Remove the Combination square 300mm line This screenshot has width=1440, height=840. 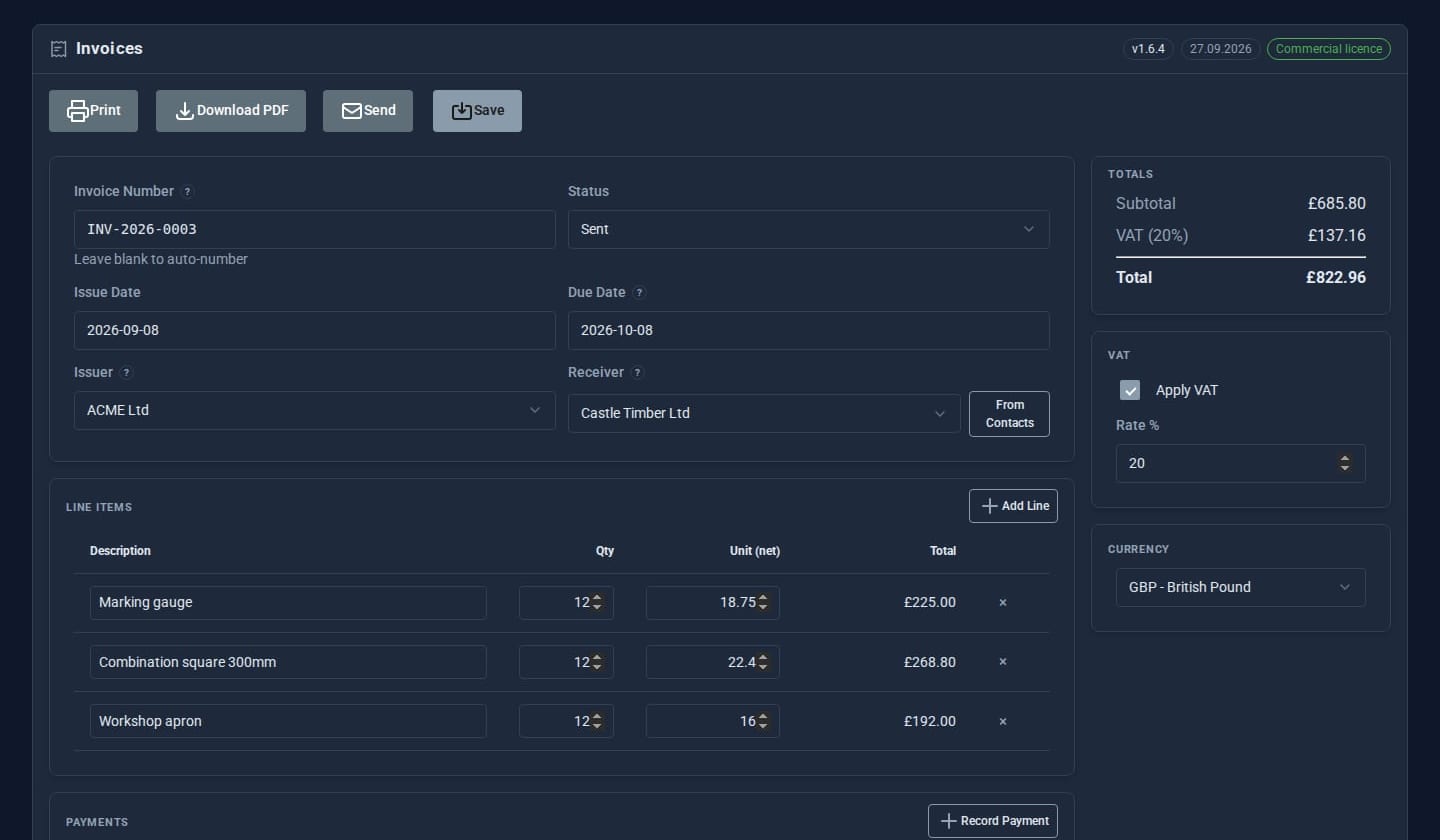pos(1003,662)
